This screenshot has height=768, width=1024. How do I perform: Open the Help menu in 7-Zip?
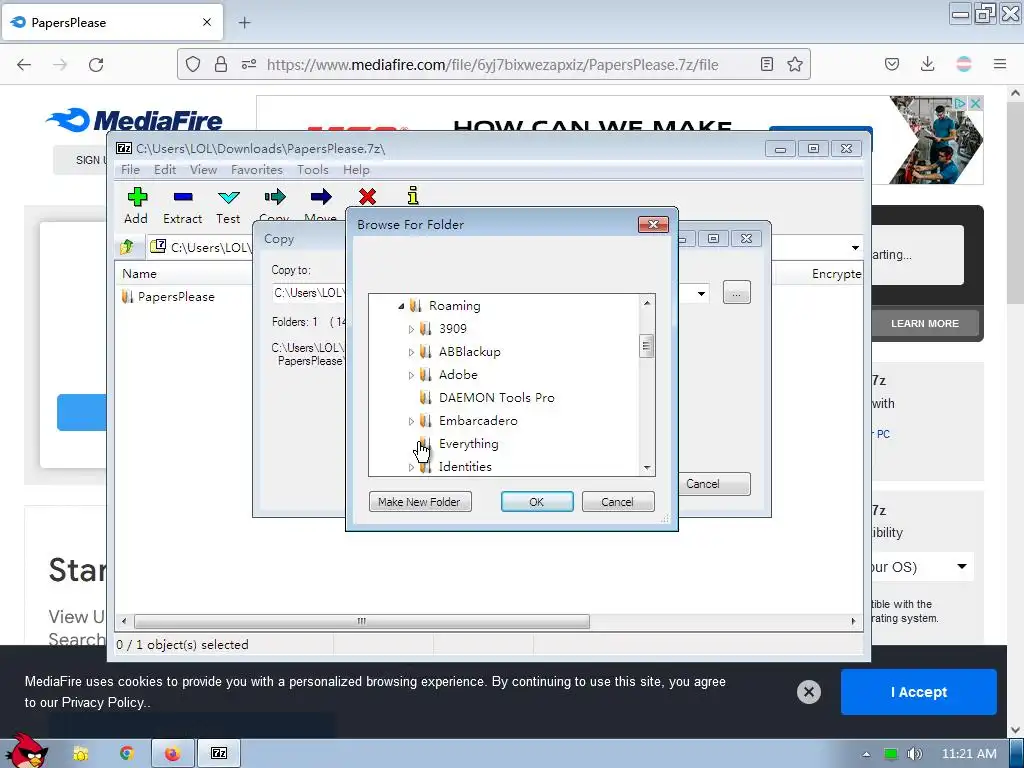point(356,170)
